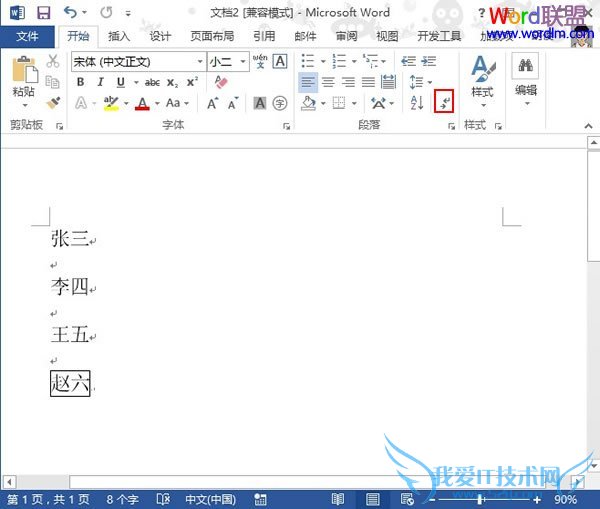The image size is (600, 509).
Task: Copy the selection using the copy icon
Action: point(53,82)
